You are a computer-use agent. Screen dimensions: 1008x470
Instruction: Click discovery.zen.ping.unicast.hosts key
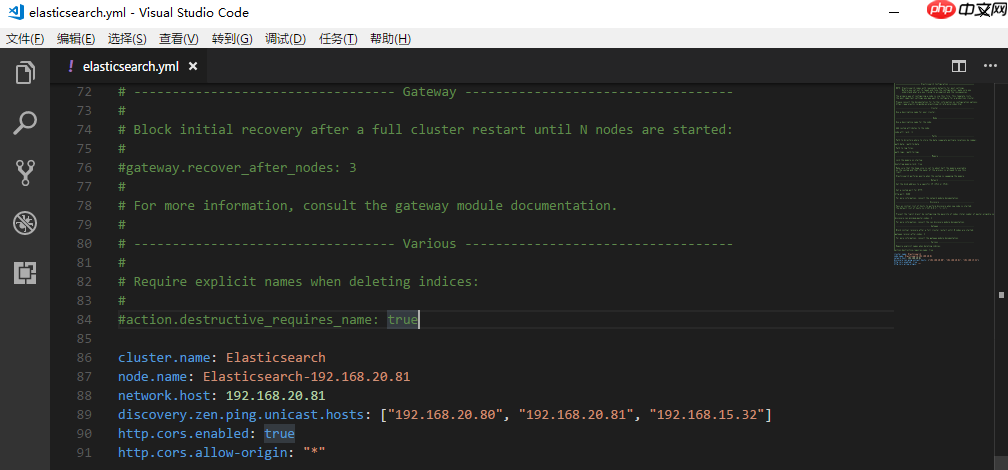click(241, 415)
